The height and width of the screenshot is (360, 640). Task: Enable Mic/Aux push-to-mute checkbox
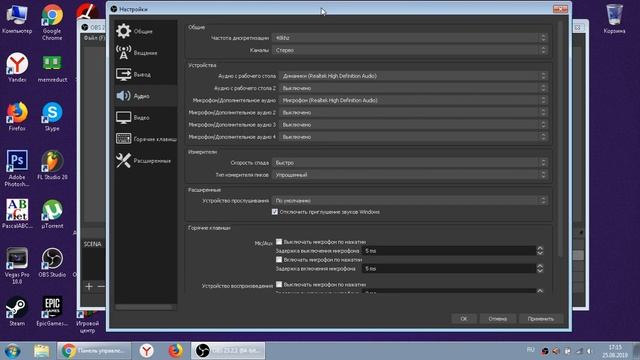click(x=279, y=242)
